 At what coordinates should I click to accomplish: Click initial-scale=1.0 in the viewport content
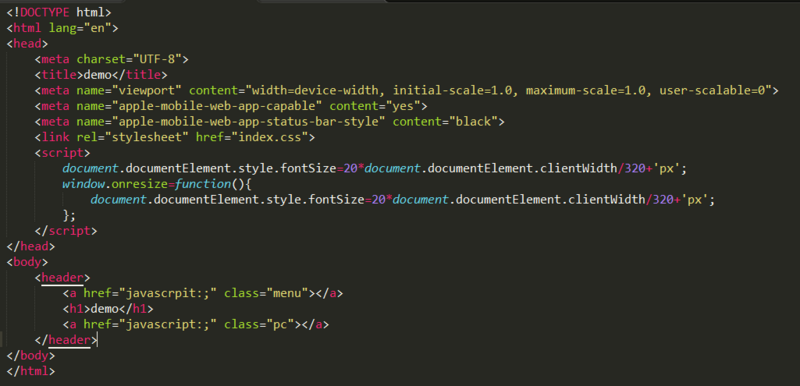click(454, 91)
